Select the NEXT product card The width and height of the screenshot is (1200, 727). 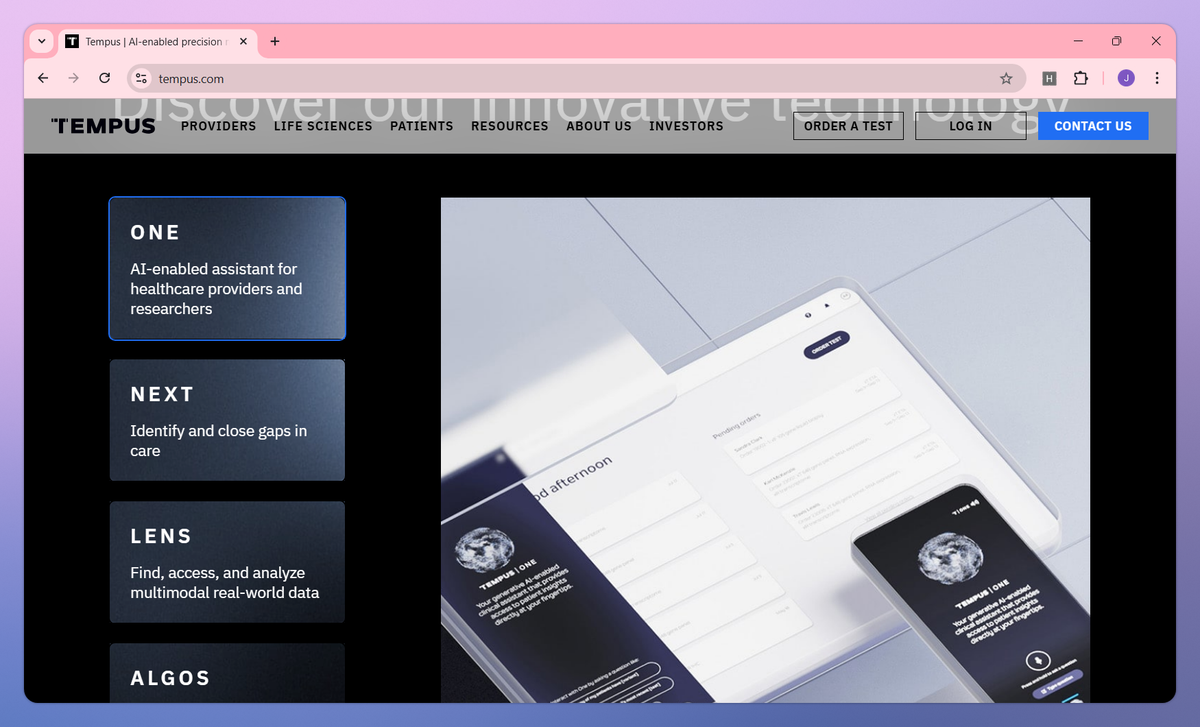227,420
